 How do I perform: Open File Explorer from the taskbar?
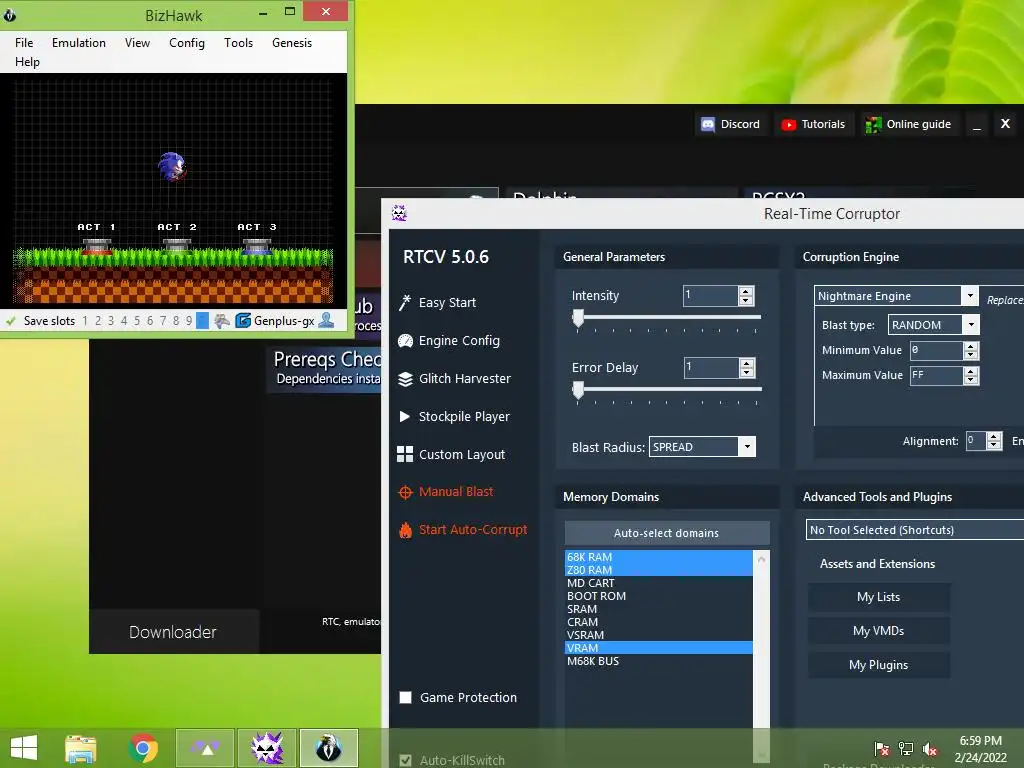[x=80, y=748]
